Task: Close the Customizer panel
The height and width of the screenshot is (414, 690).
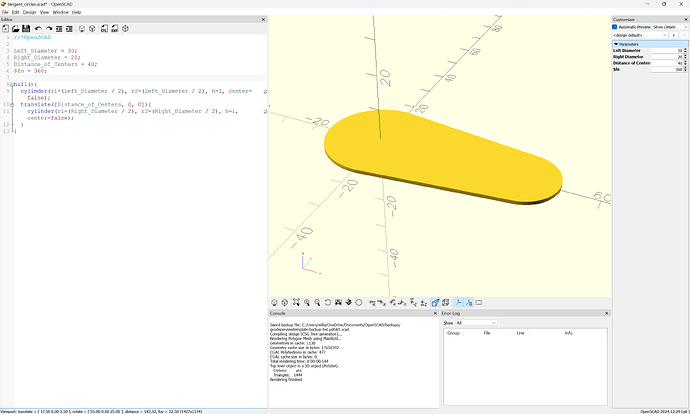Action: [686, 19]
